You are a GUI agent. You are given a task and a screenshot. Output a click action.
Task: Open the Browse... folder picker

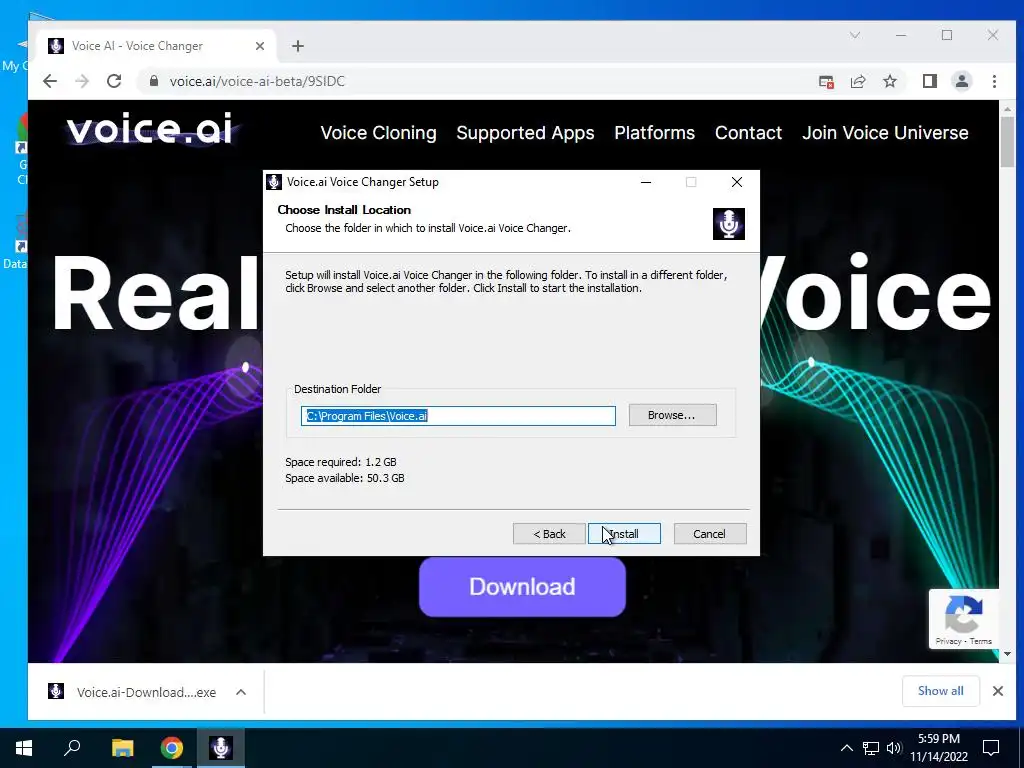click(x=672, y=415)
